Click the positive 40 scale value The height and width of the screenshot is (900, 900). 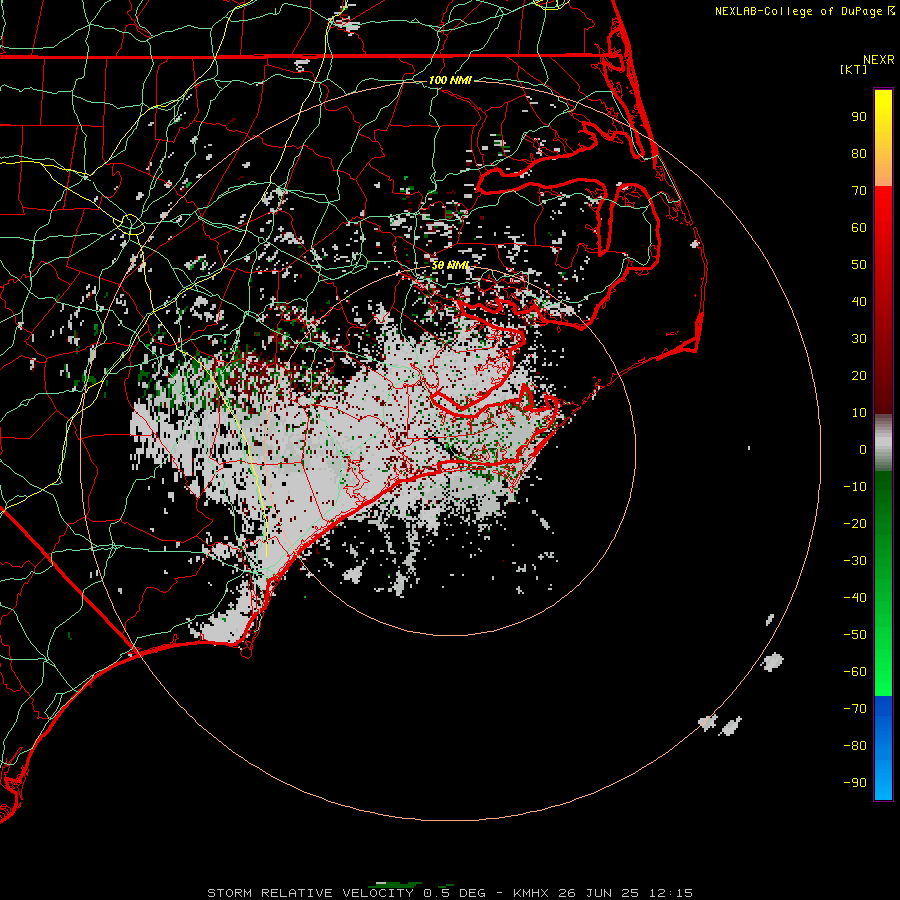859,302
